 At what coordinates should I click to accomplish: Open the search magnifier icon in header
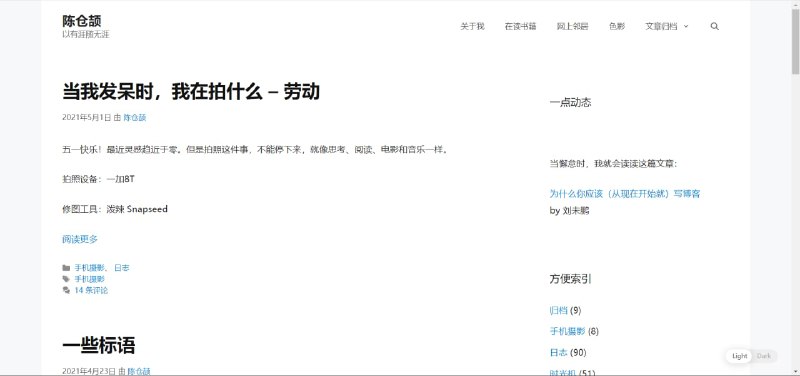pyautogui.click(x=714, y=27)
